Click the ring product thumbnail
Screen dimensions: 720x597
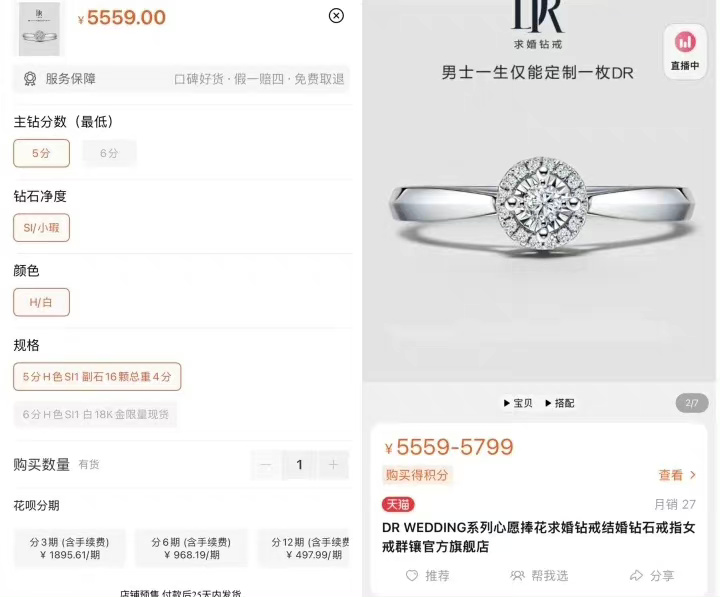click(x=39, y=29)
